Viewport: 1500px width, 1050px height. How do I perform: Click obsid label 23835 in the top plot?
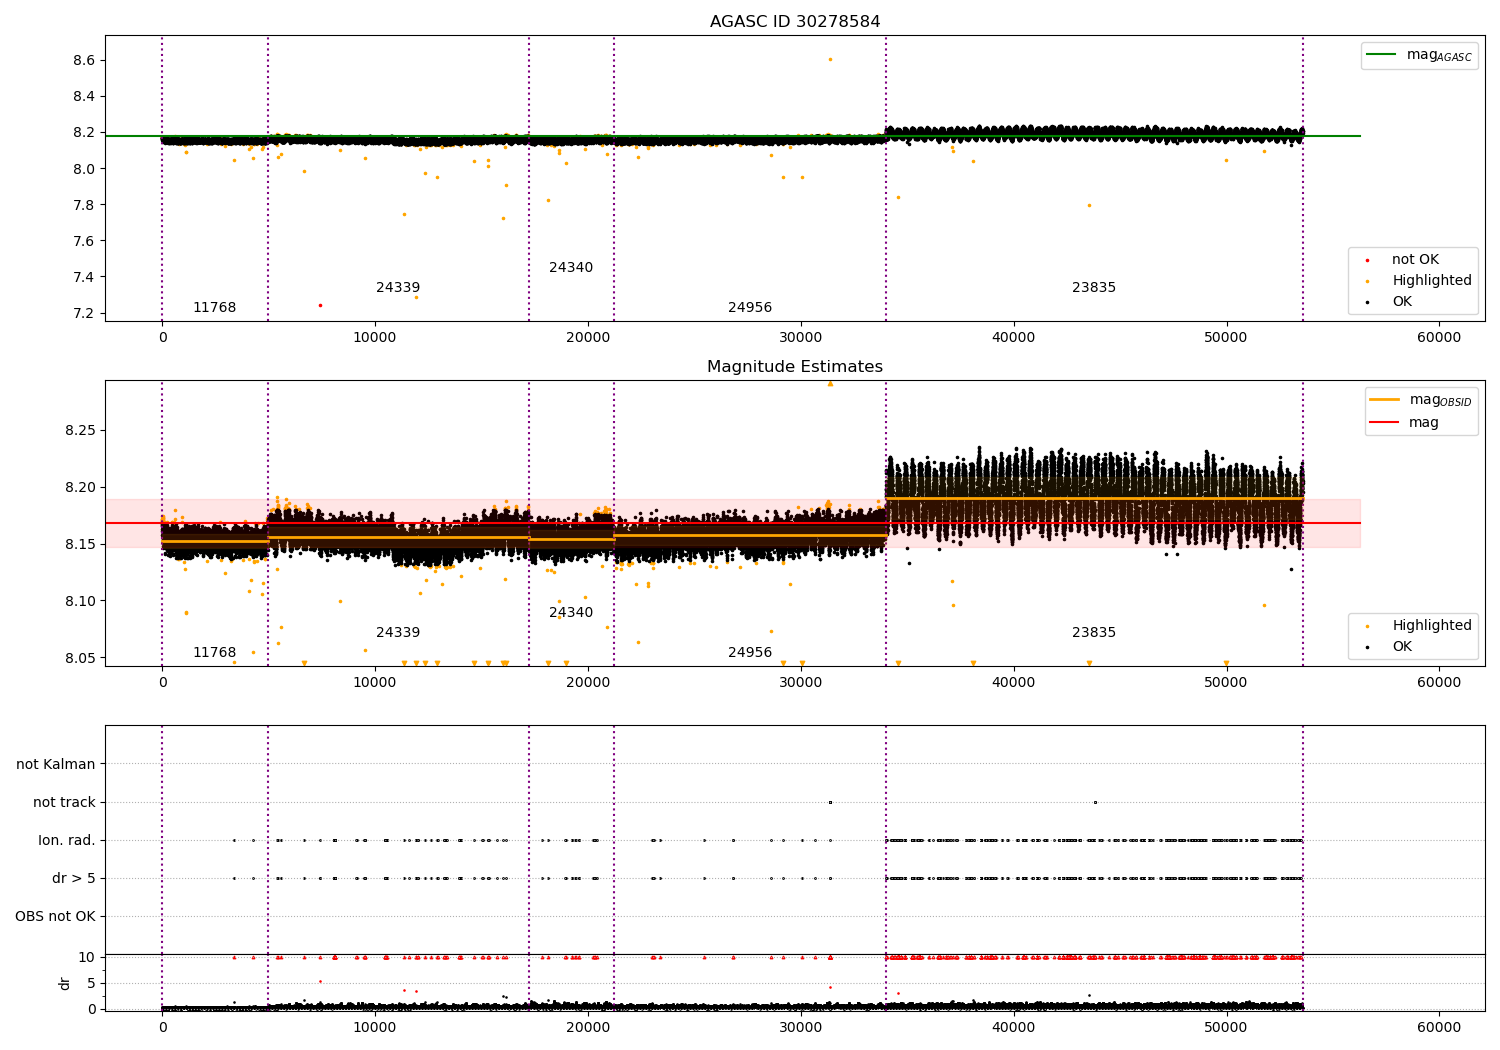click(1094, 288)
